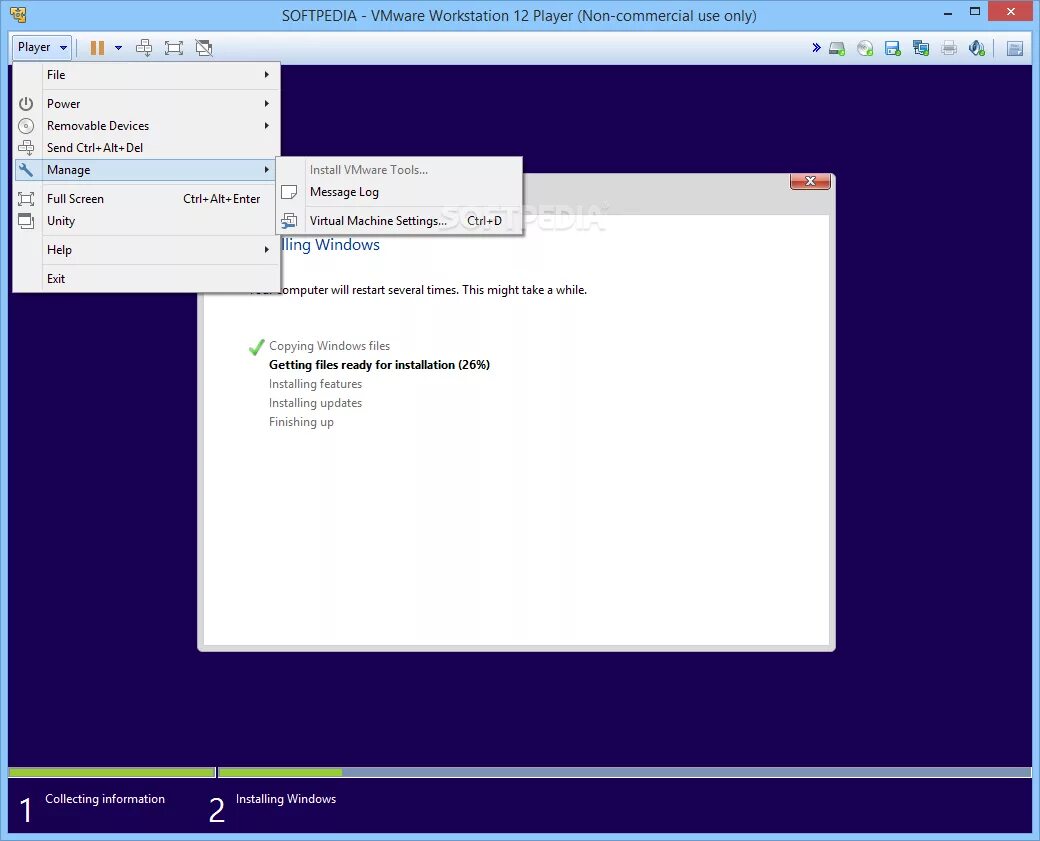
Task: Click the hard disk device status icon
Action: (x=837, y=47)
